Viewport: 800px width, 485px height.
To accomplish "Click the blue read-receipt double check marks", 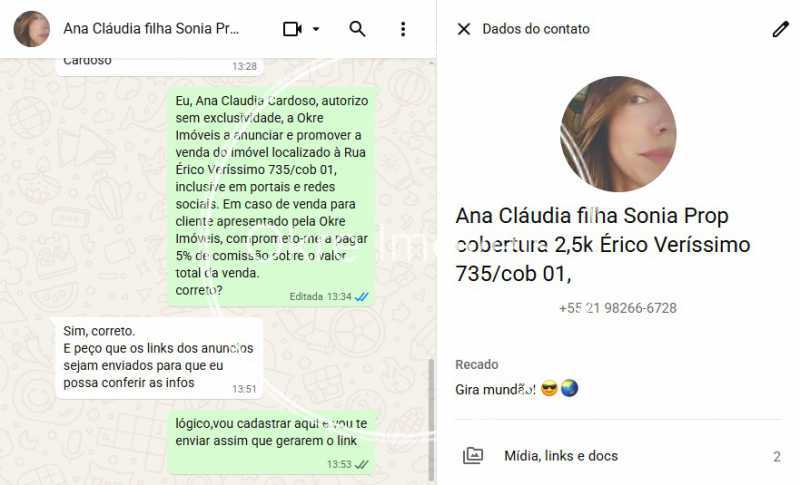I will click(362, 297).
